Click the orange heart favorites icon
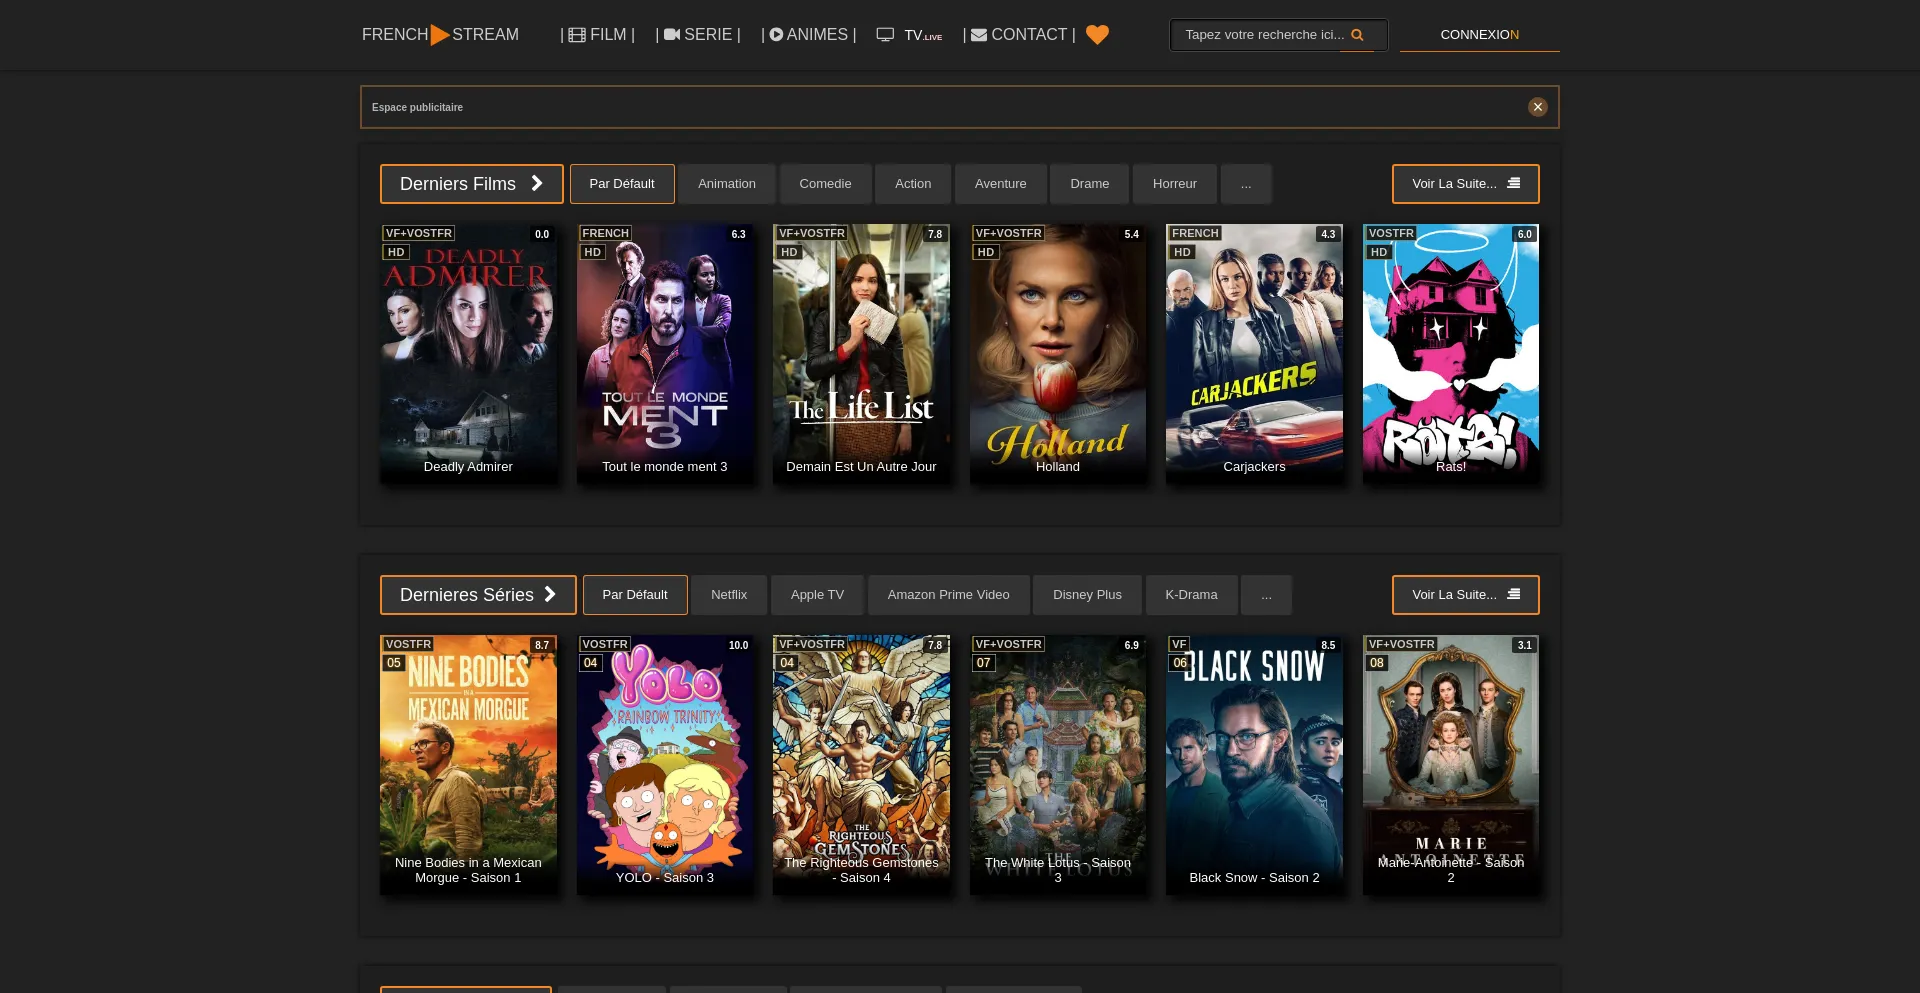This screenshot has width=1920, height=993. coord(1098,35)
